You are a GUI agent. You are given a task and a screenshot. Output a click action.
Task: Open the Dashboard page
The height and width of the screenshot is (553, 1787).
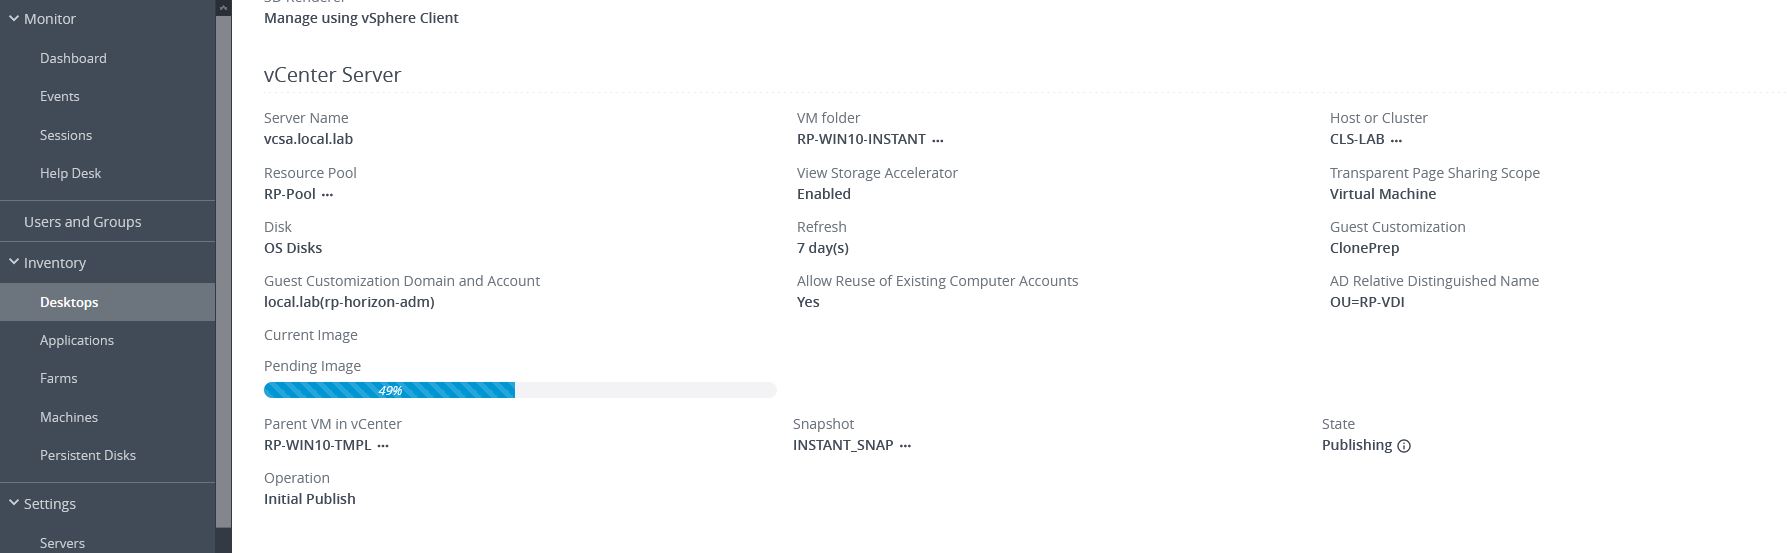pos(73,58)
